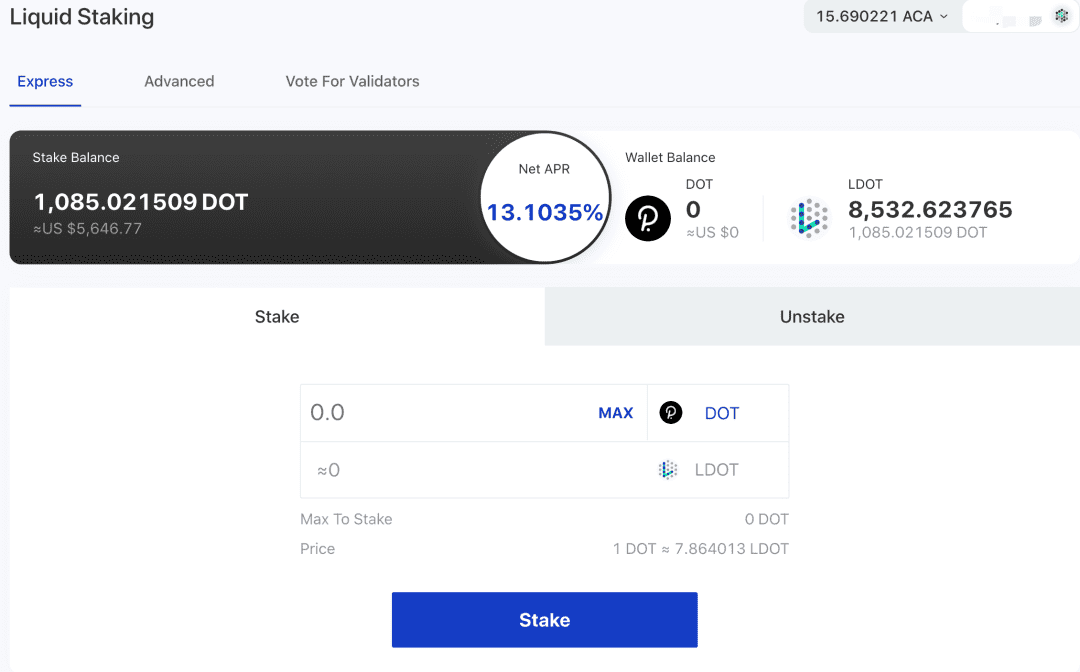Click the 1,085.021509 DOT stake balance

(141, 202)
